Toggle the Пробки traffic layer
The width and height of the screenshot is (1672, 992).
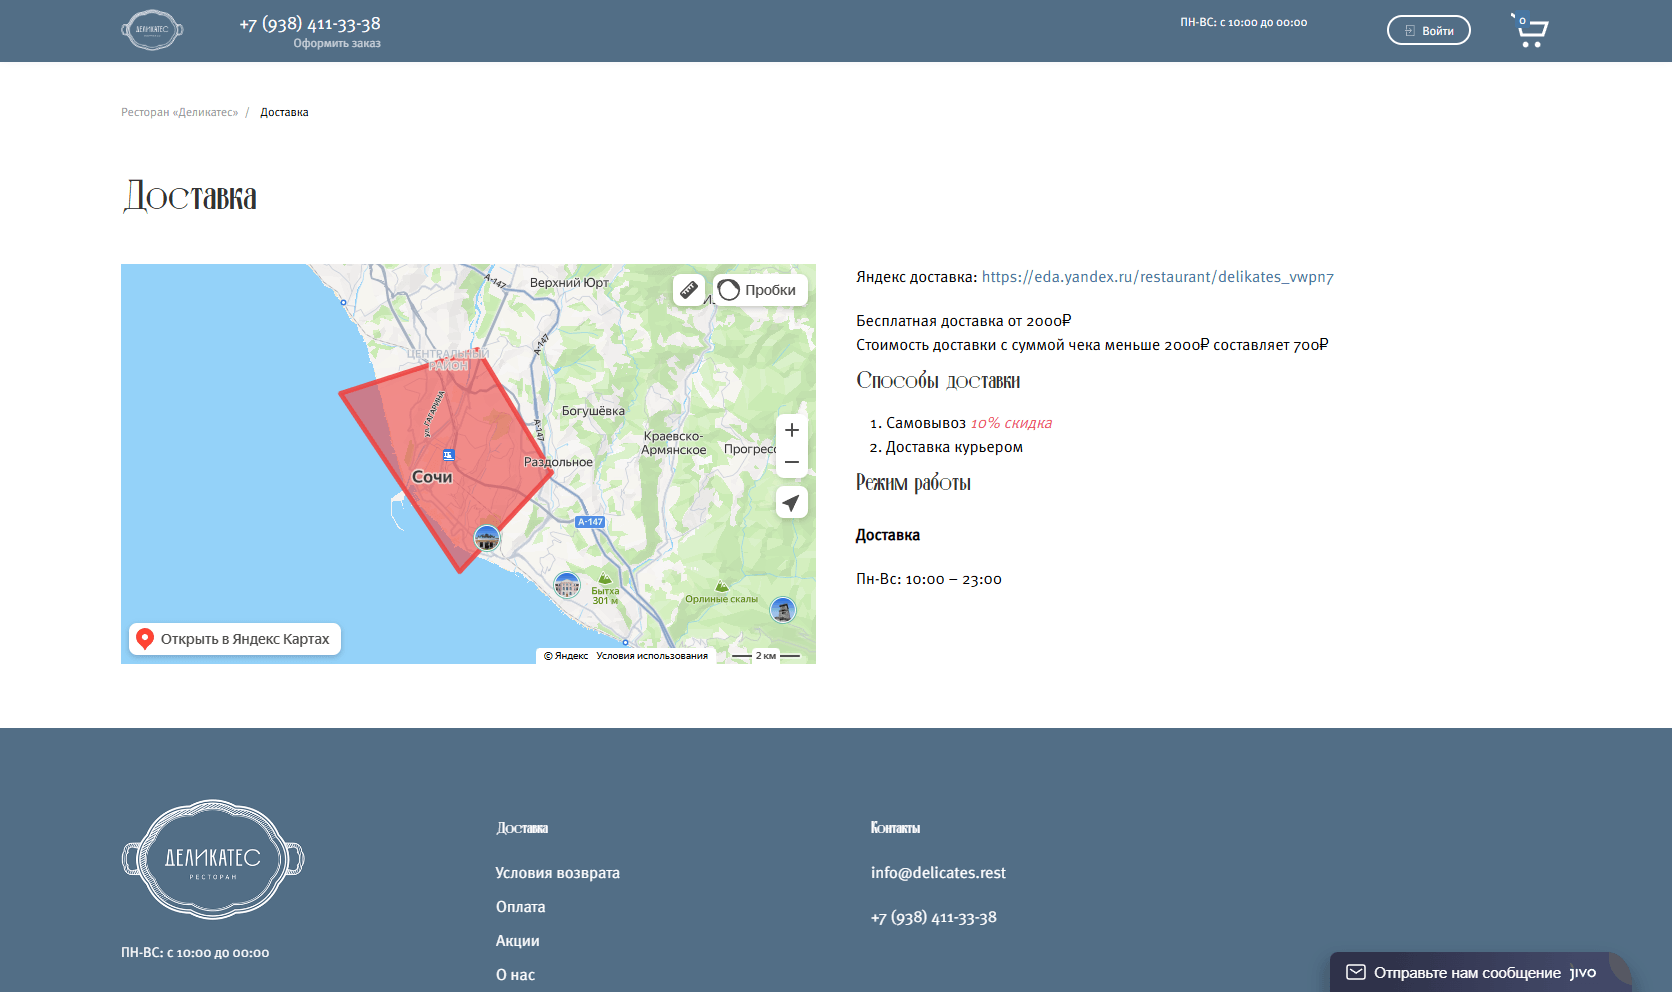760,290
